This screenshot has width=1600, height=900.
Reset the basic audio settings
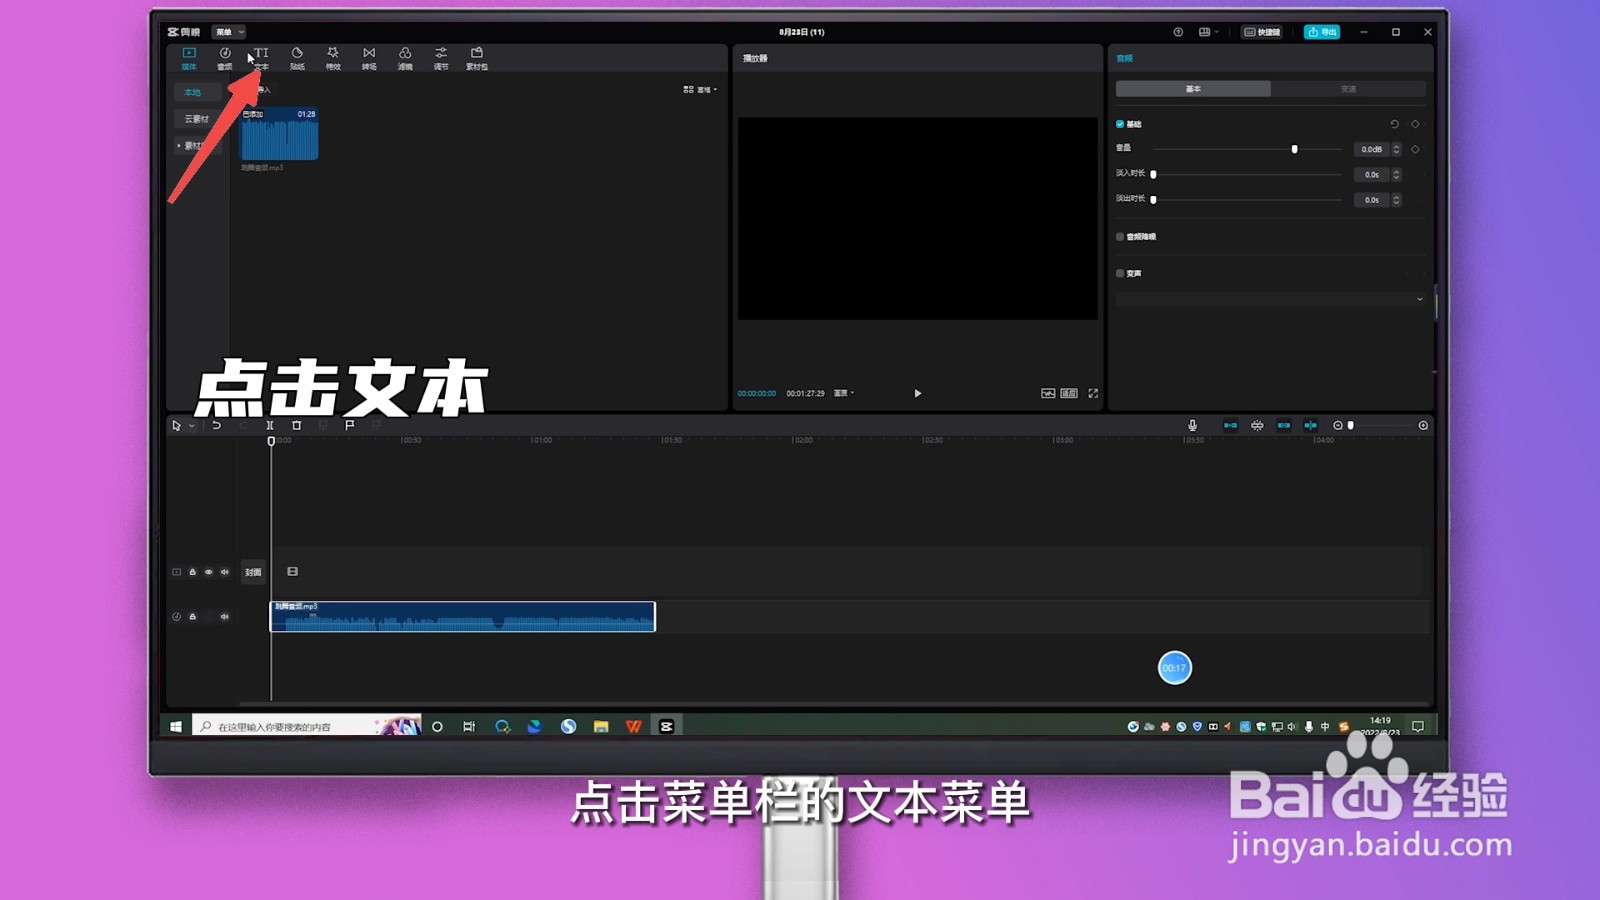point(1394,124)
